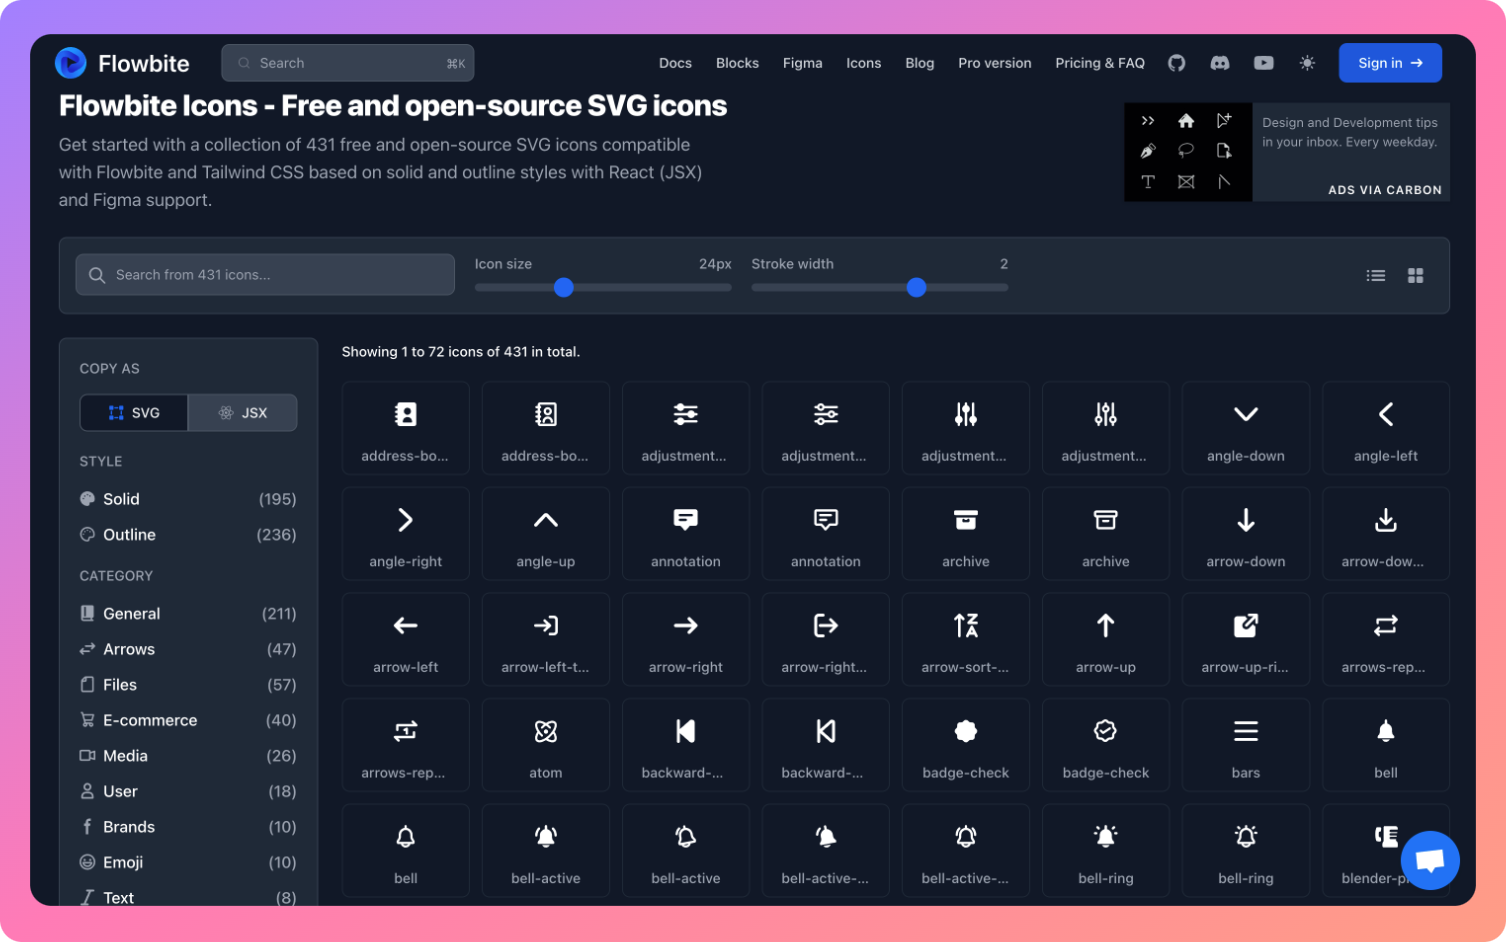Focus the Search from 431 icons field
This screenshot has height=942, width=1506.
click(x=265, y=275)
